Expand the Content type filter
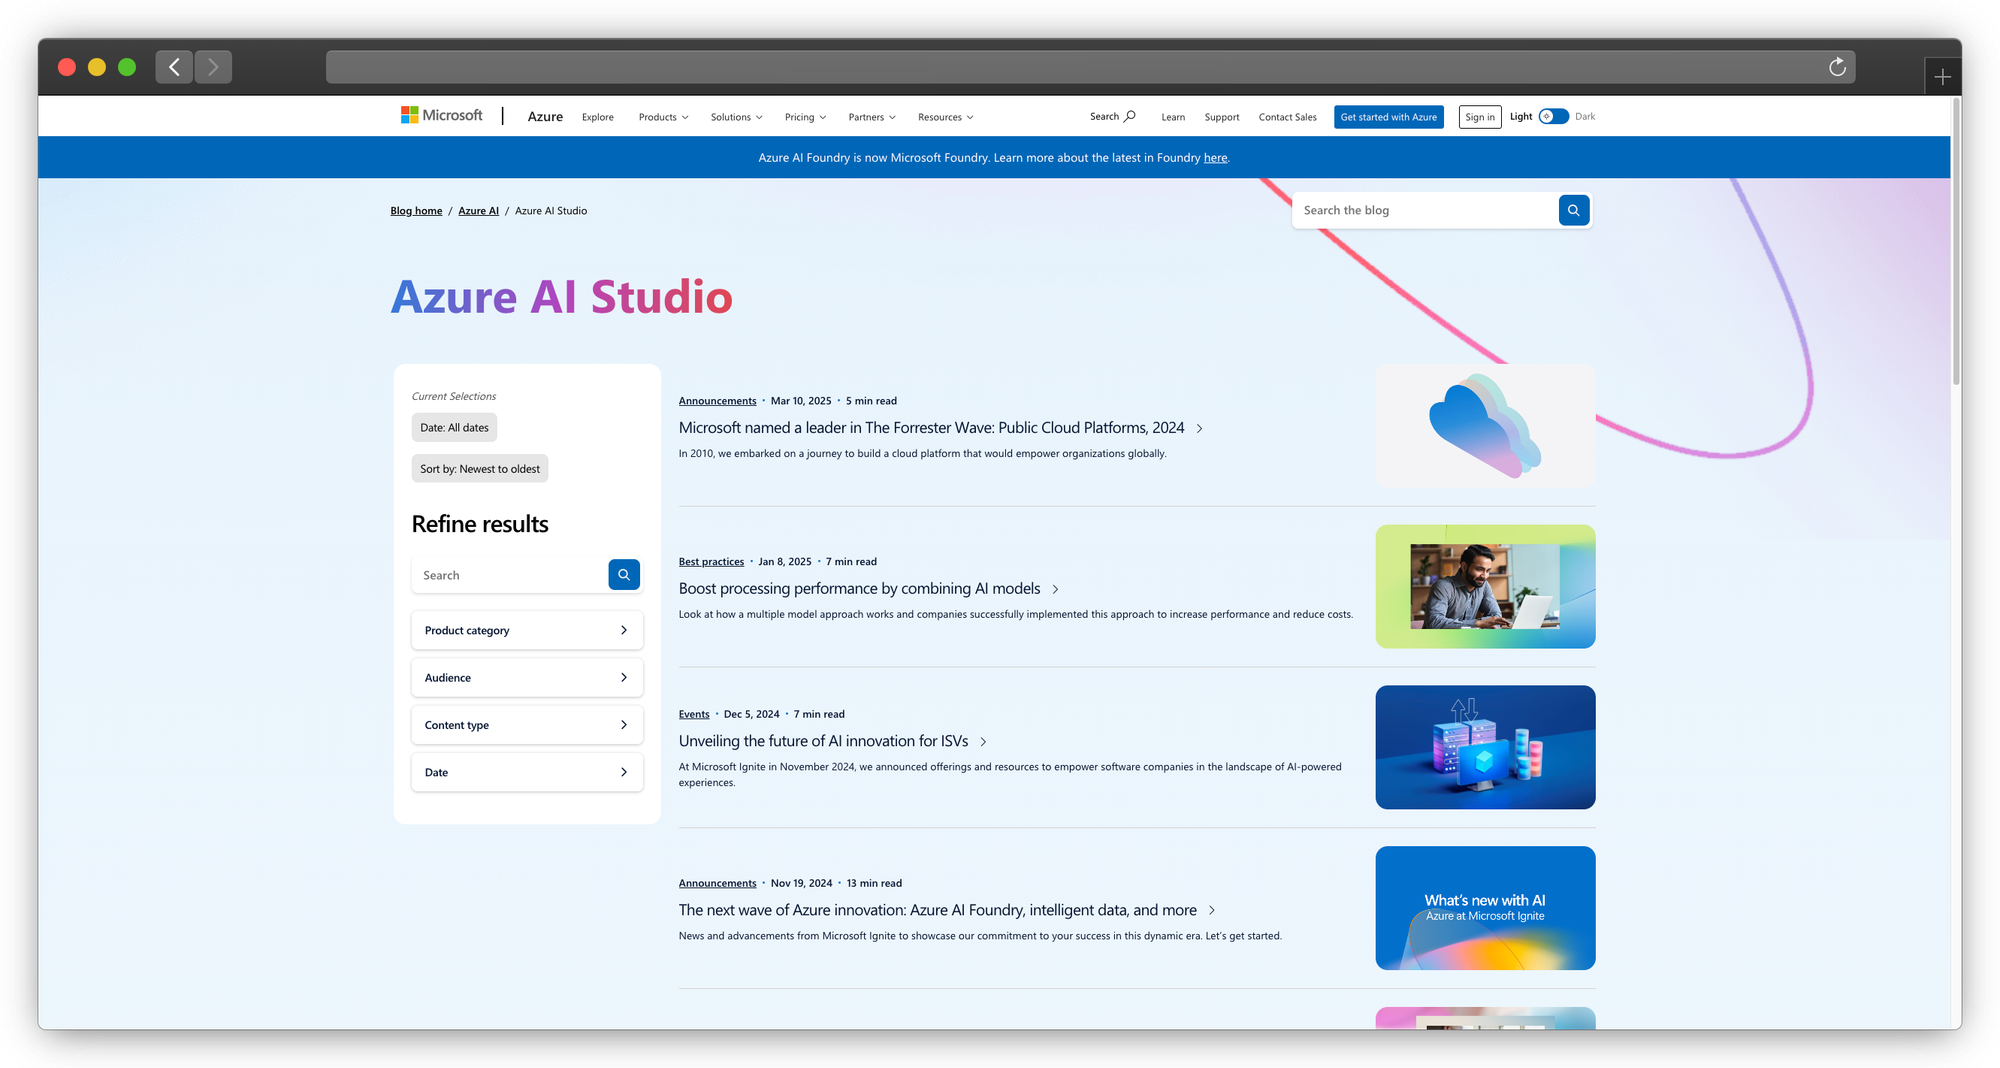This screenshot has height=1068, width=2000. click(527, 725)
